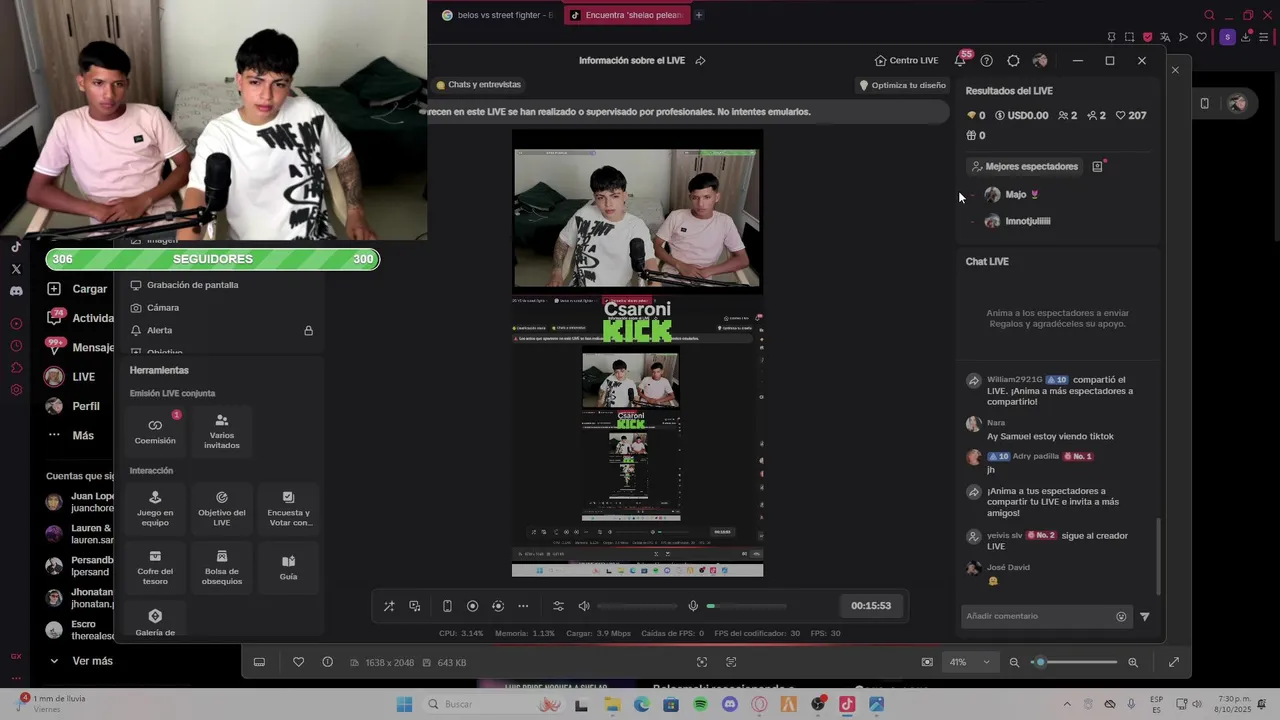This screenshot has height=720, width=1280.
Task: Open Windows Start menu
Action: [x=404, y=705]
